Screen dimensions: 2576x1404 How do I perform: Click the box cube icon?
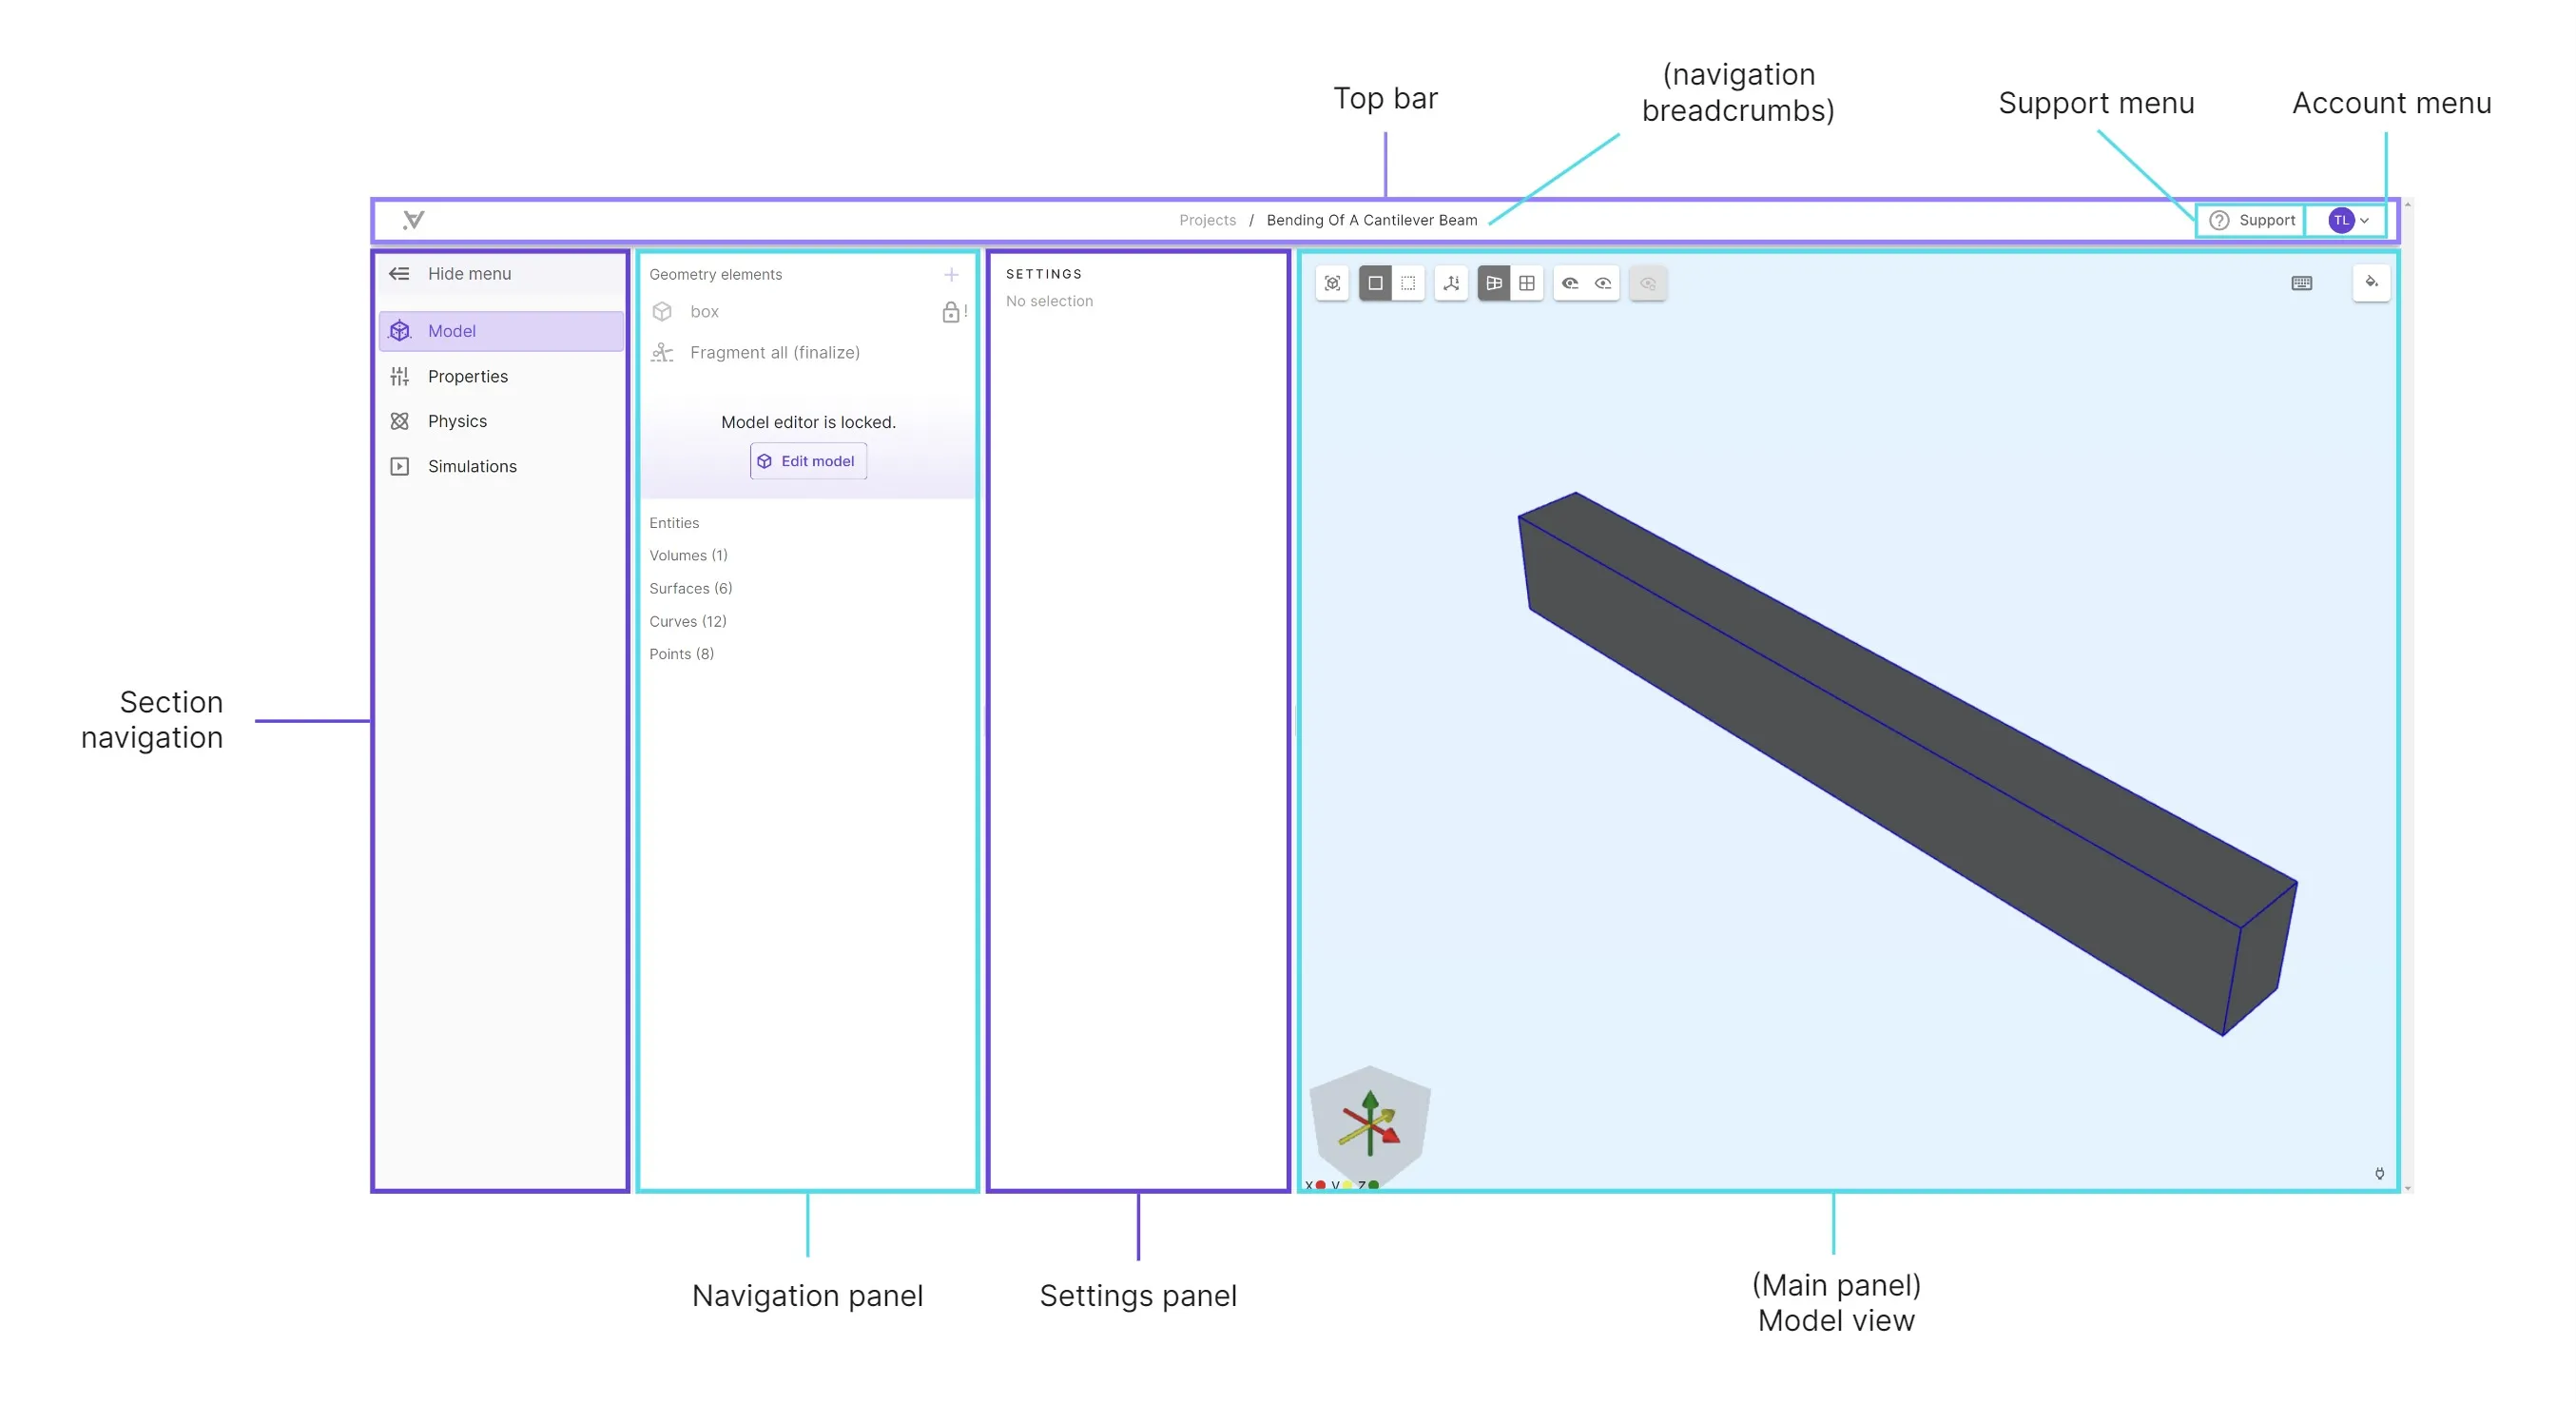(662, 312)
